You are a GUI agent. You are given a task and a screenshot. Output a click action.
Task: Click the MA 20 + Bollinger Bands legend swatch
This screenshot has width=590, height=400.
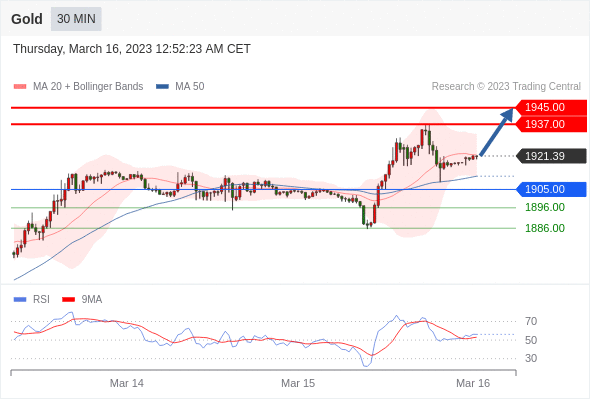click(x=20, y=87)
